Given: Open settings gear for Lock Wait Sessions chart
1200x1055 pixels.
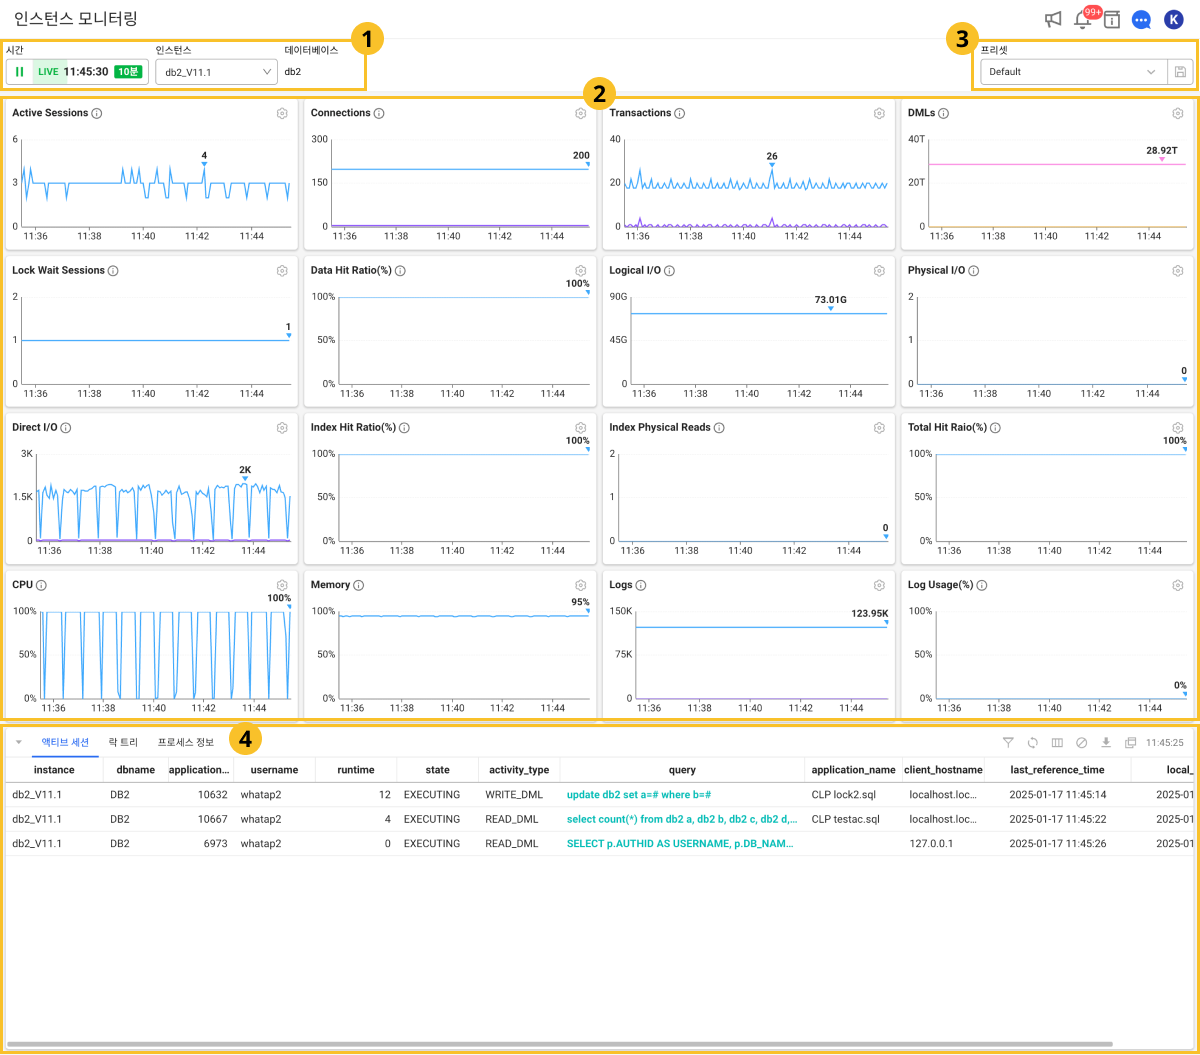Looking at the screenshot, I should (282, 271).
